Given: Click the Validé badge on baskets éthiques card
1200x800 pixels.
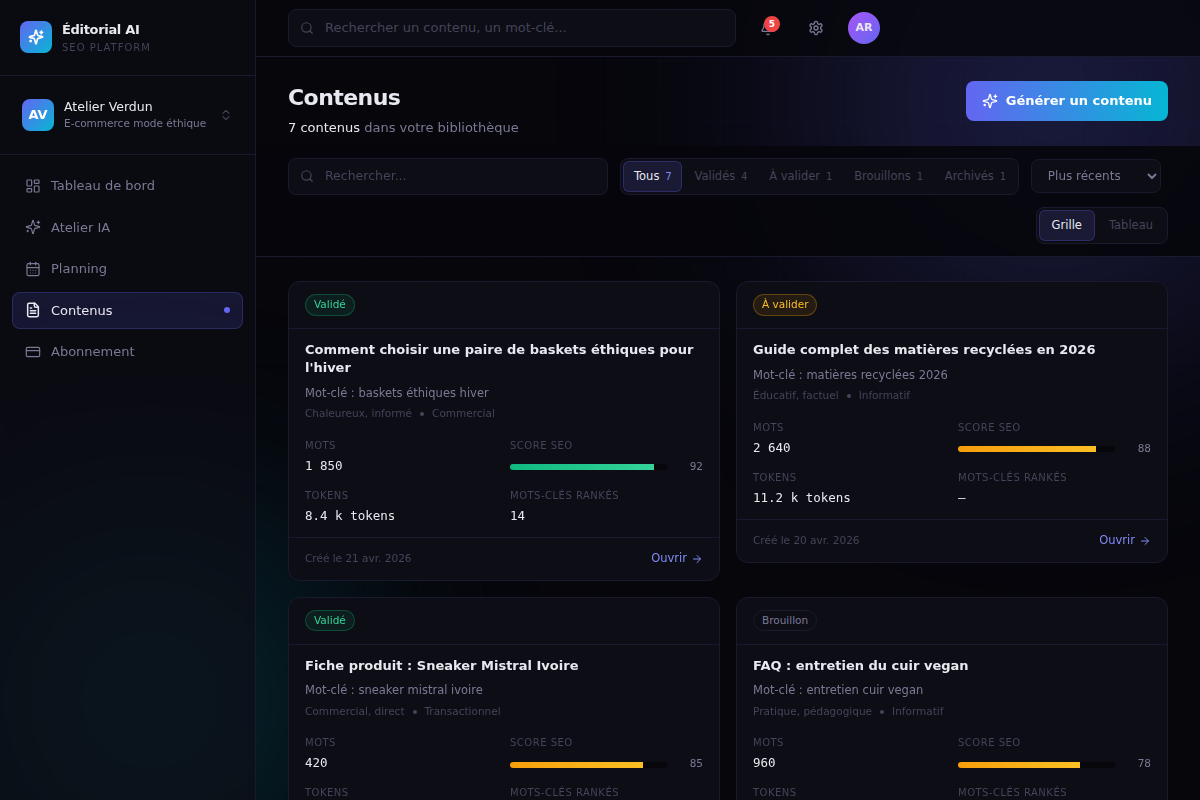Looking at the screenshot, I should pos(330,305).
